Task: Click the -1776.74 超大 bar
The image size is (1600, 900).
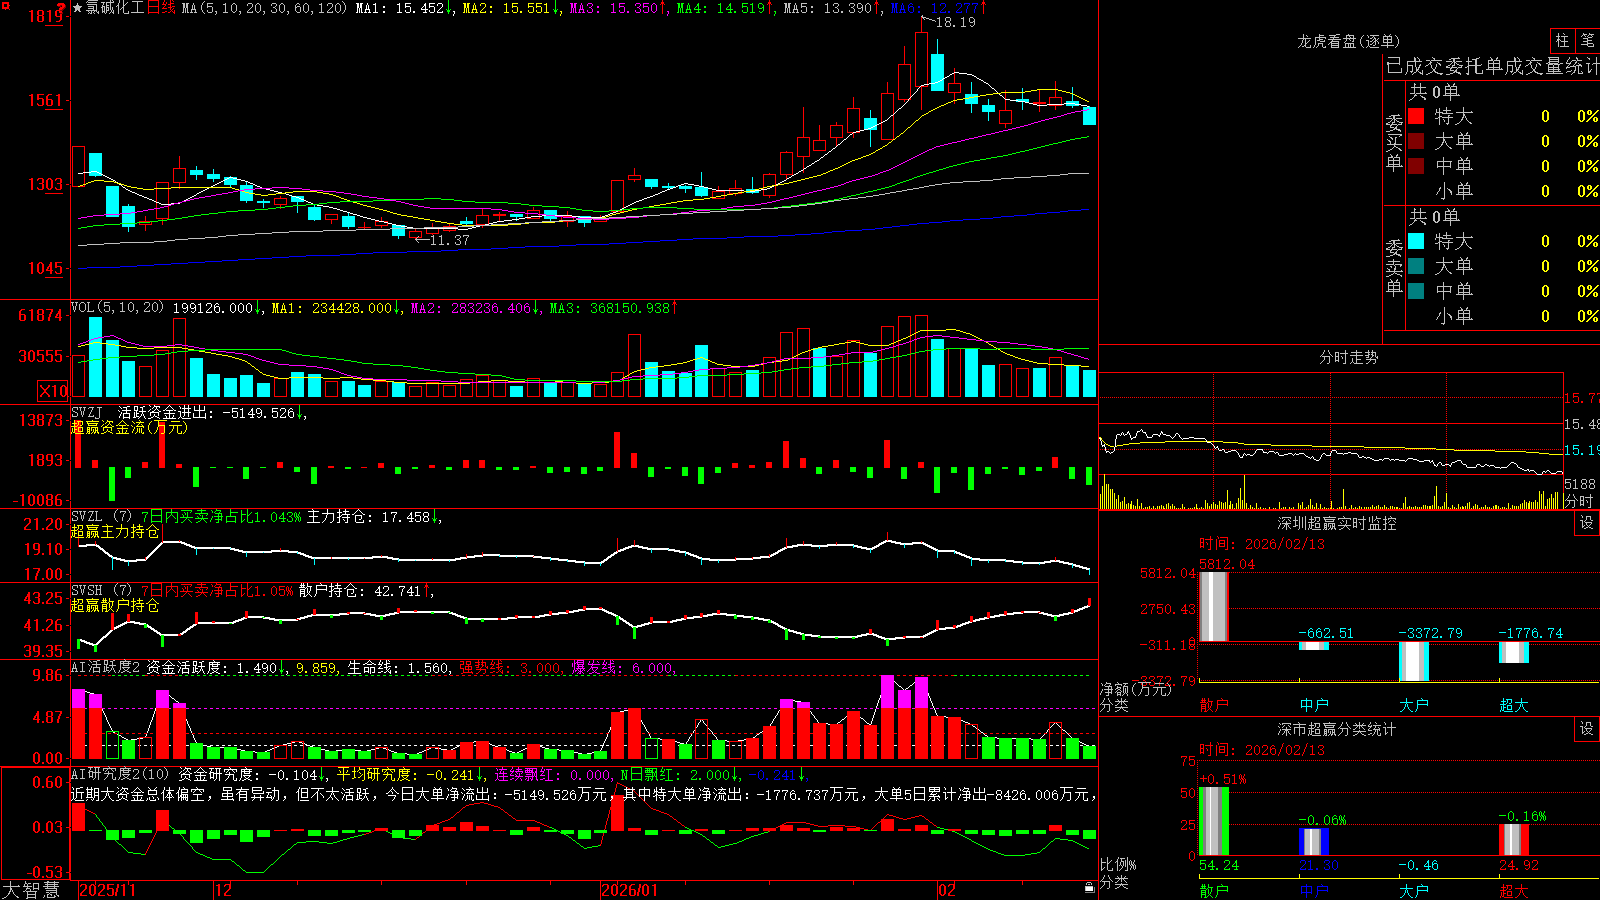Action: click(x=1514, y=652)
